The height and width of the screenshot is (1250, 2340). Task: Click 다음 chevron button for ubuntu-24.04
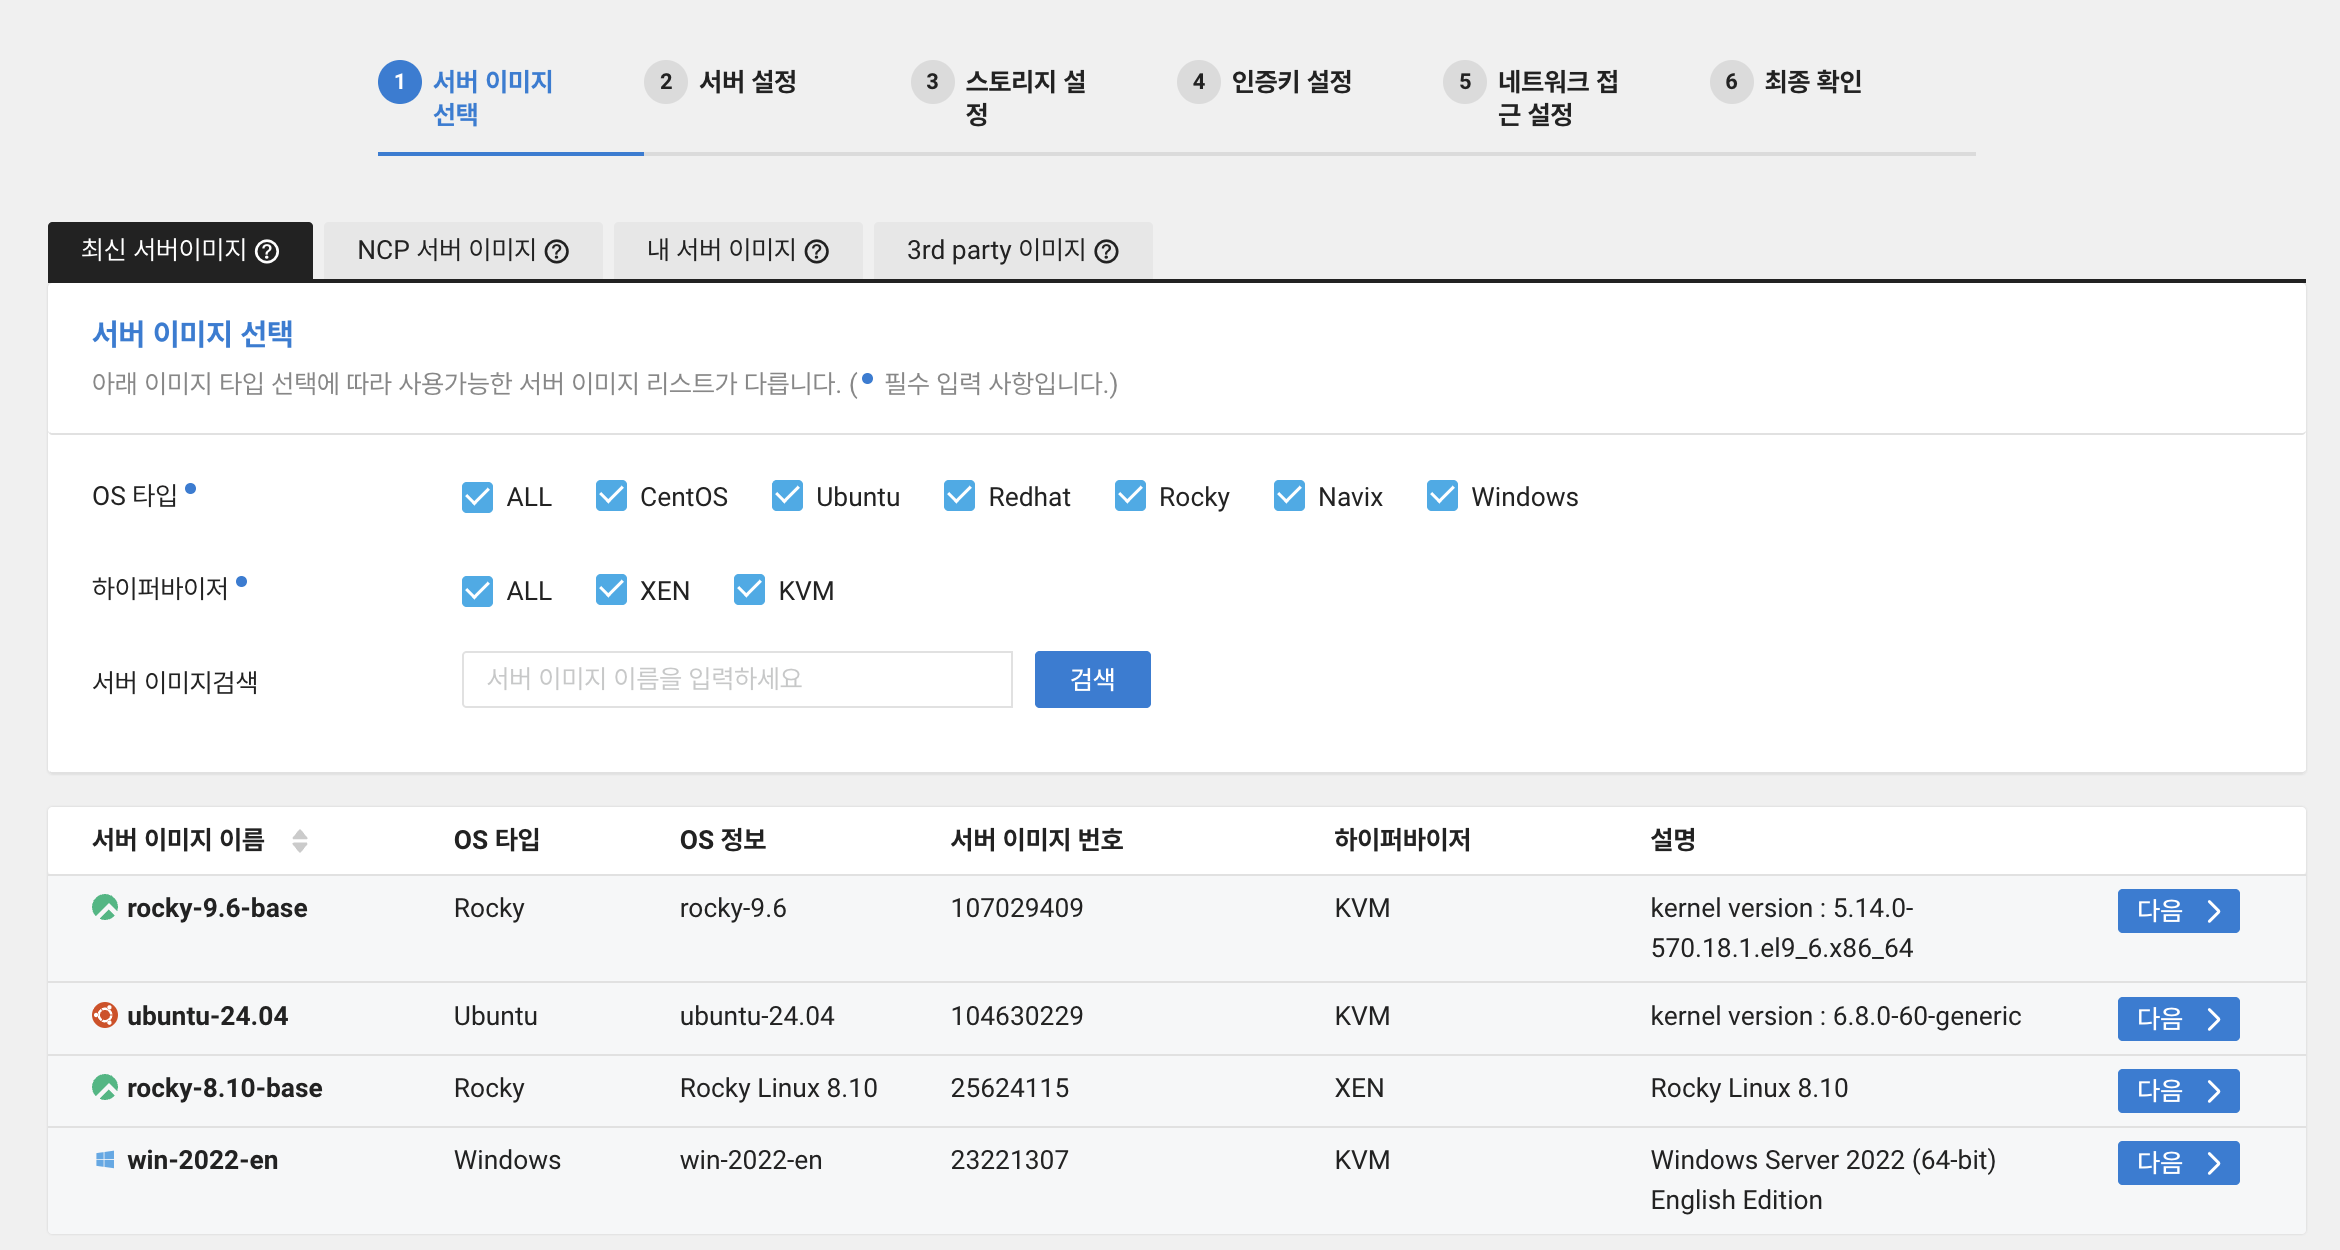(2178, 1019)
